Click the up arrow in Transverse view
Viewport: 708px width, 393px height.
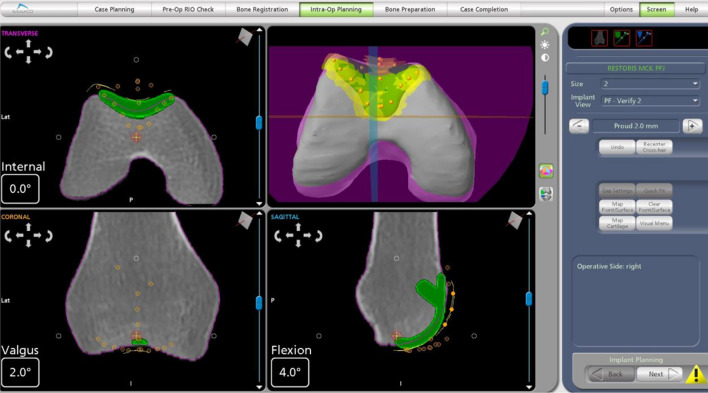[28, 43]
